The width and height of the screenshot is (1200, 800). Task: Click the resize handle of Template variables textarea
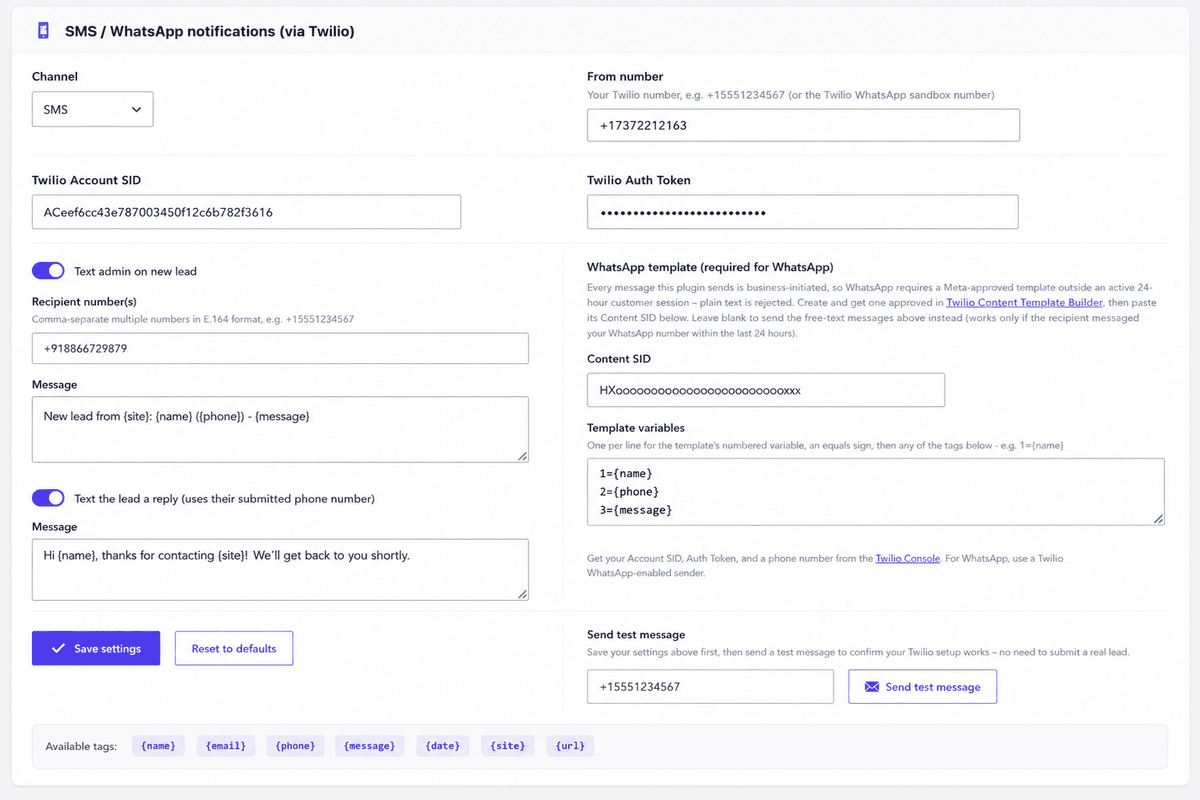pyautogui.click(x=1158, y=518)
